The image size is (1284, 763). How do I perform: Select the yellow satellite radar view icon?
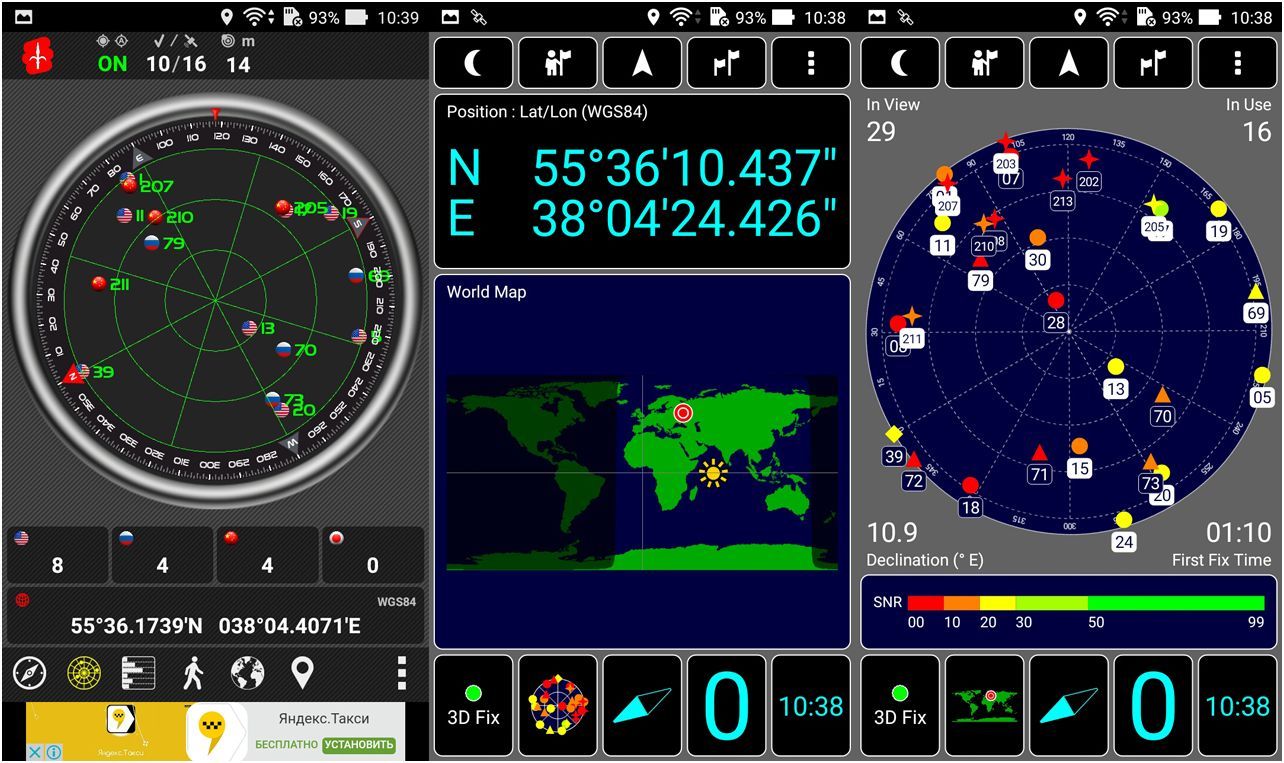click(x=84, y=673)
